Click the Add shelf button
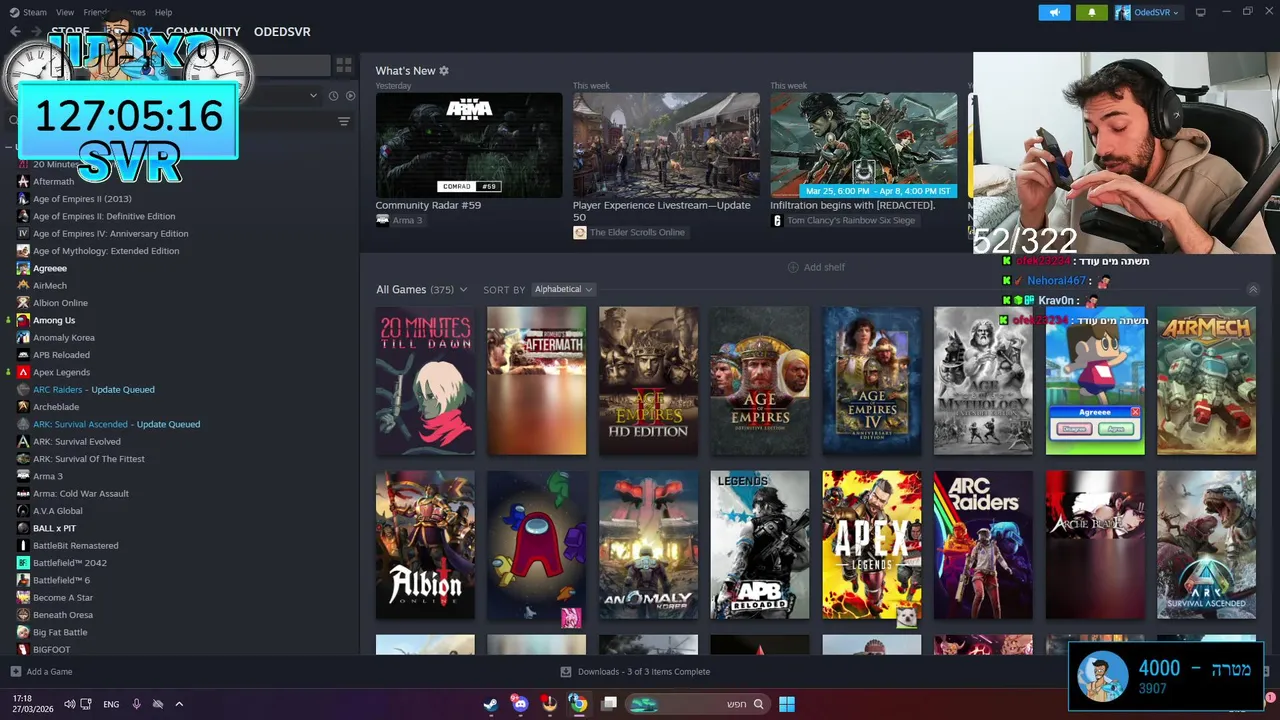The image size is (1280, 720). tap(816, 267)
